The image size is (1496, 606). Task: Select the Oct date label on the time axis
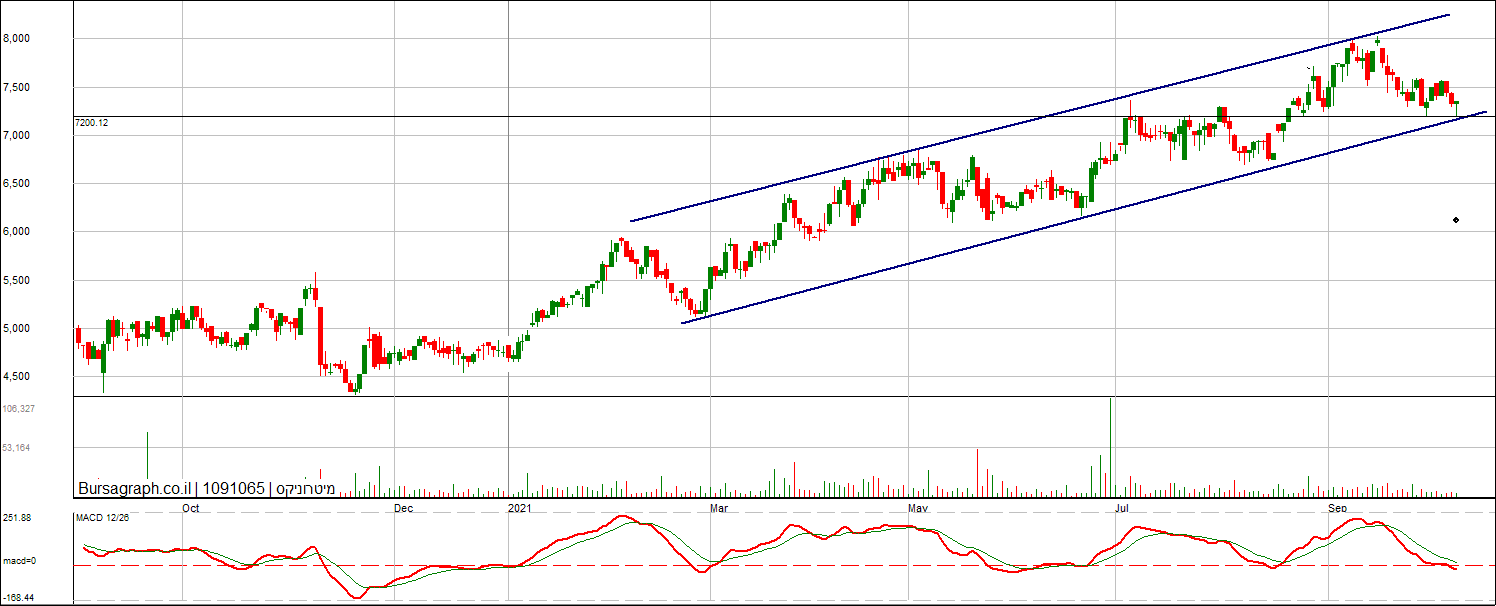click(192, 508)
